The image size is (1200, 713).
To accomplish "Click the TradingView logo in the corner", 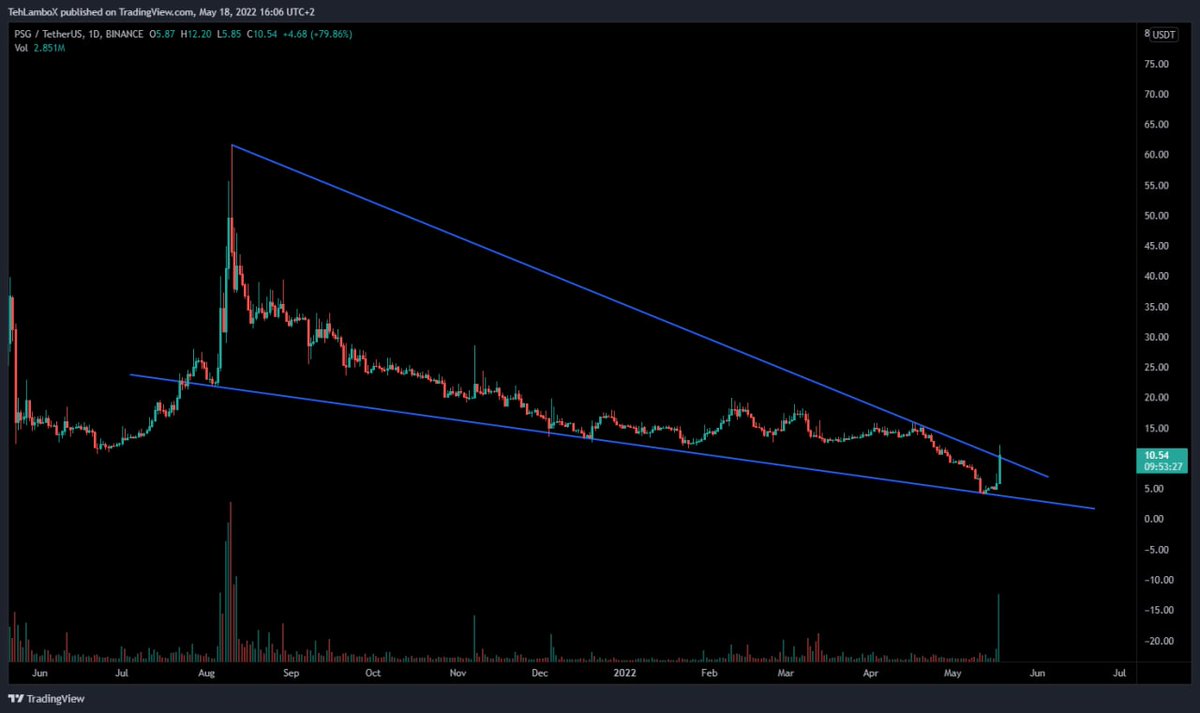I will point(46,697).
